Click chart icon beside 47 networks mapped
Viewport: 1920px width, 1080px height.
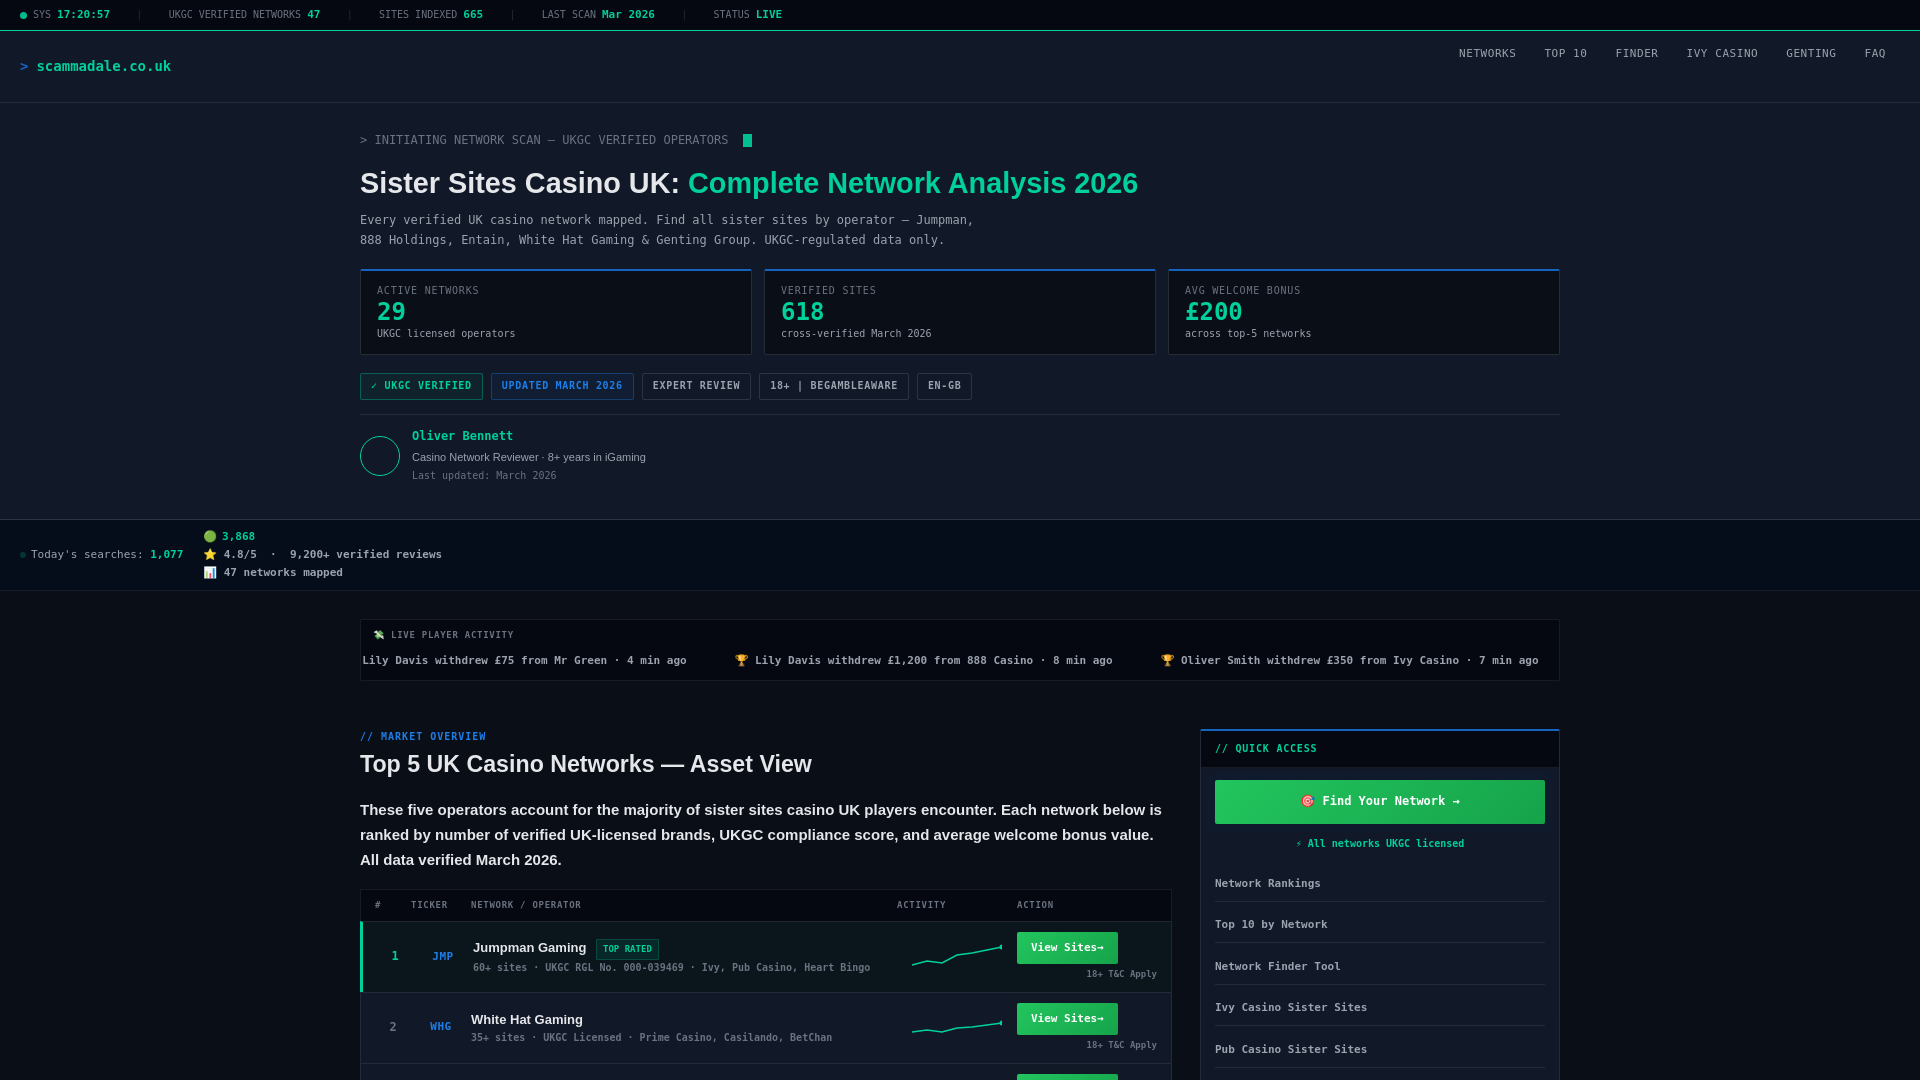[210, 573]
